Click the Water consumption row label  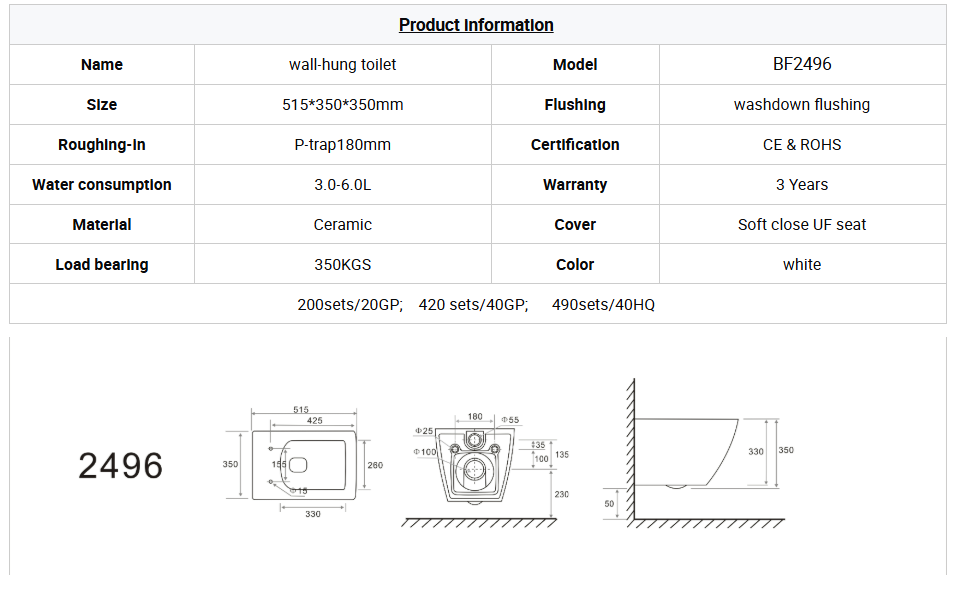(102, 184)
